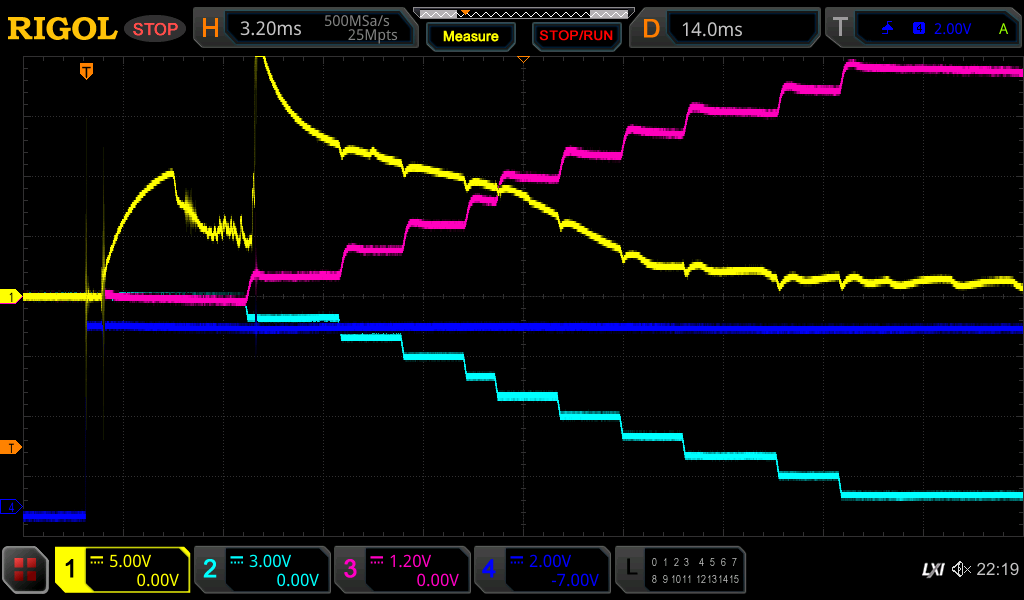This screenshot has height=600, width=1024.
Task: Open the trigger T 2.00V settings
Action: 925,29
